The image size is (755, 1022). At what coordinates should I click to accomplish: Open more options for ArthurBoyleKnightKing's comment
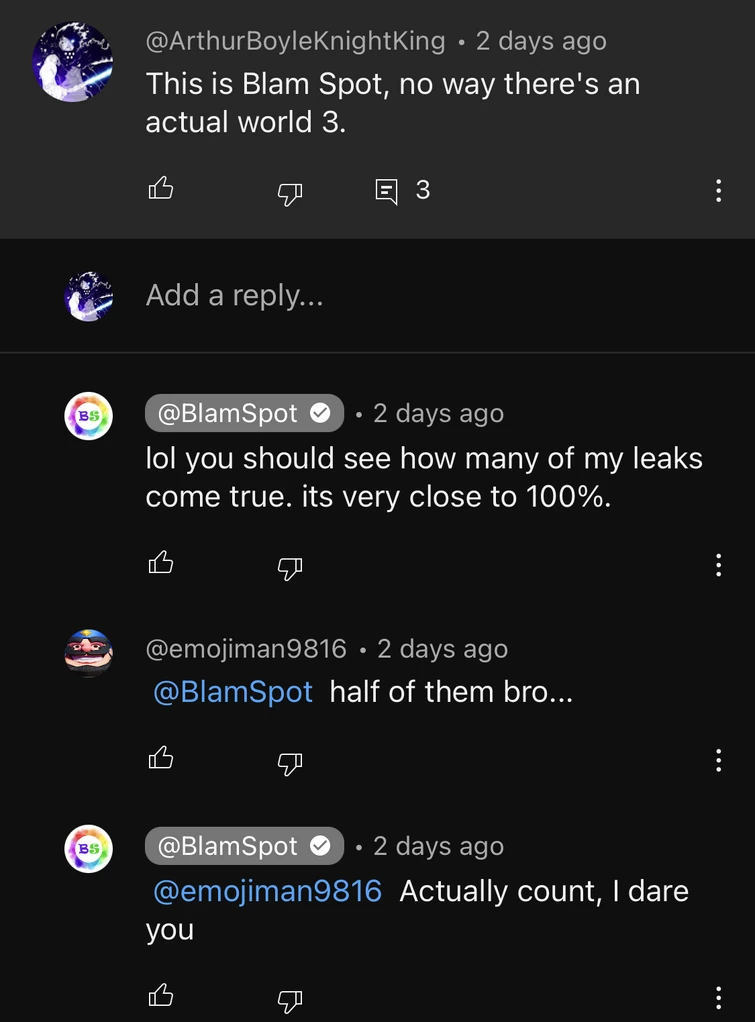pos(718,191)
